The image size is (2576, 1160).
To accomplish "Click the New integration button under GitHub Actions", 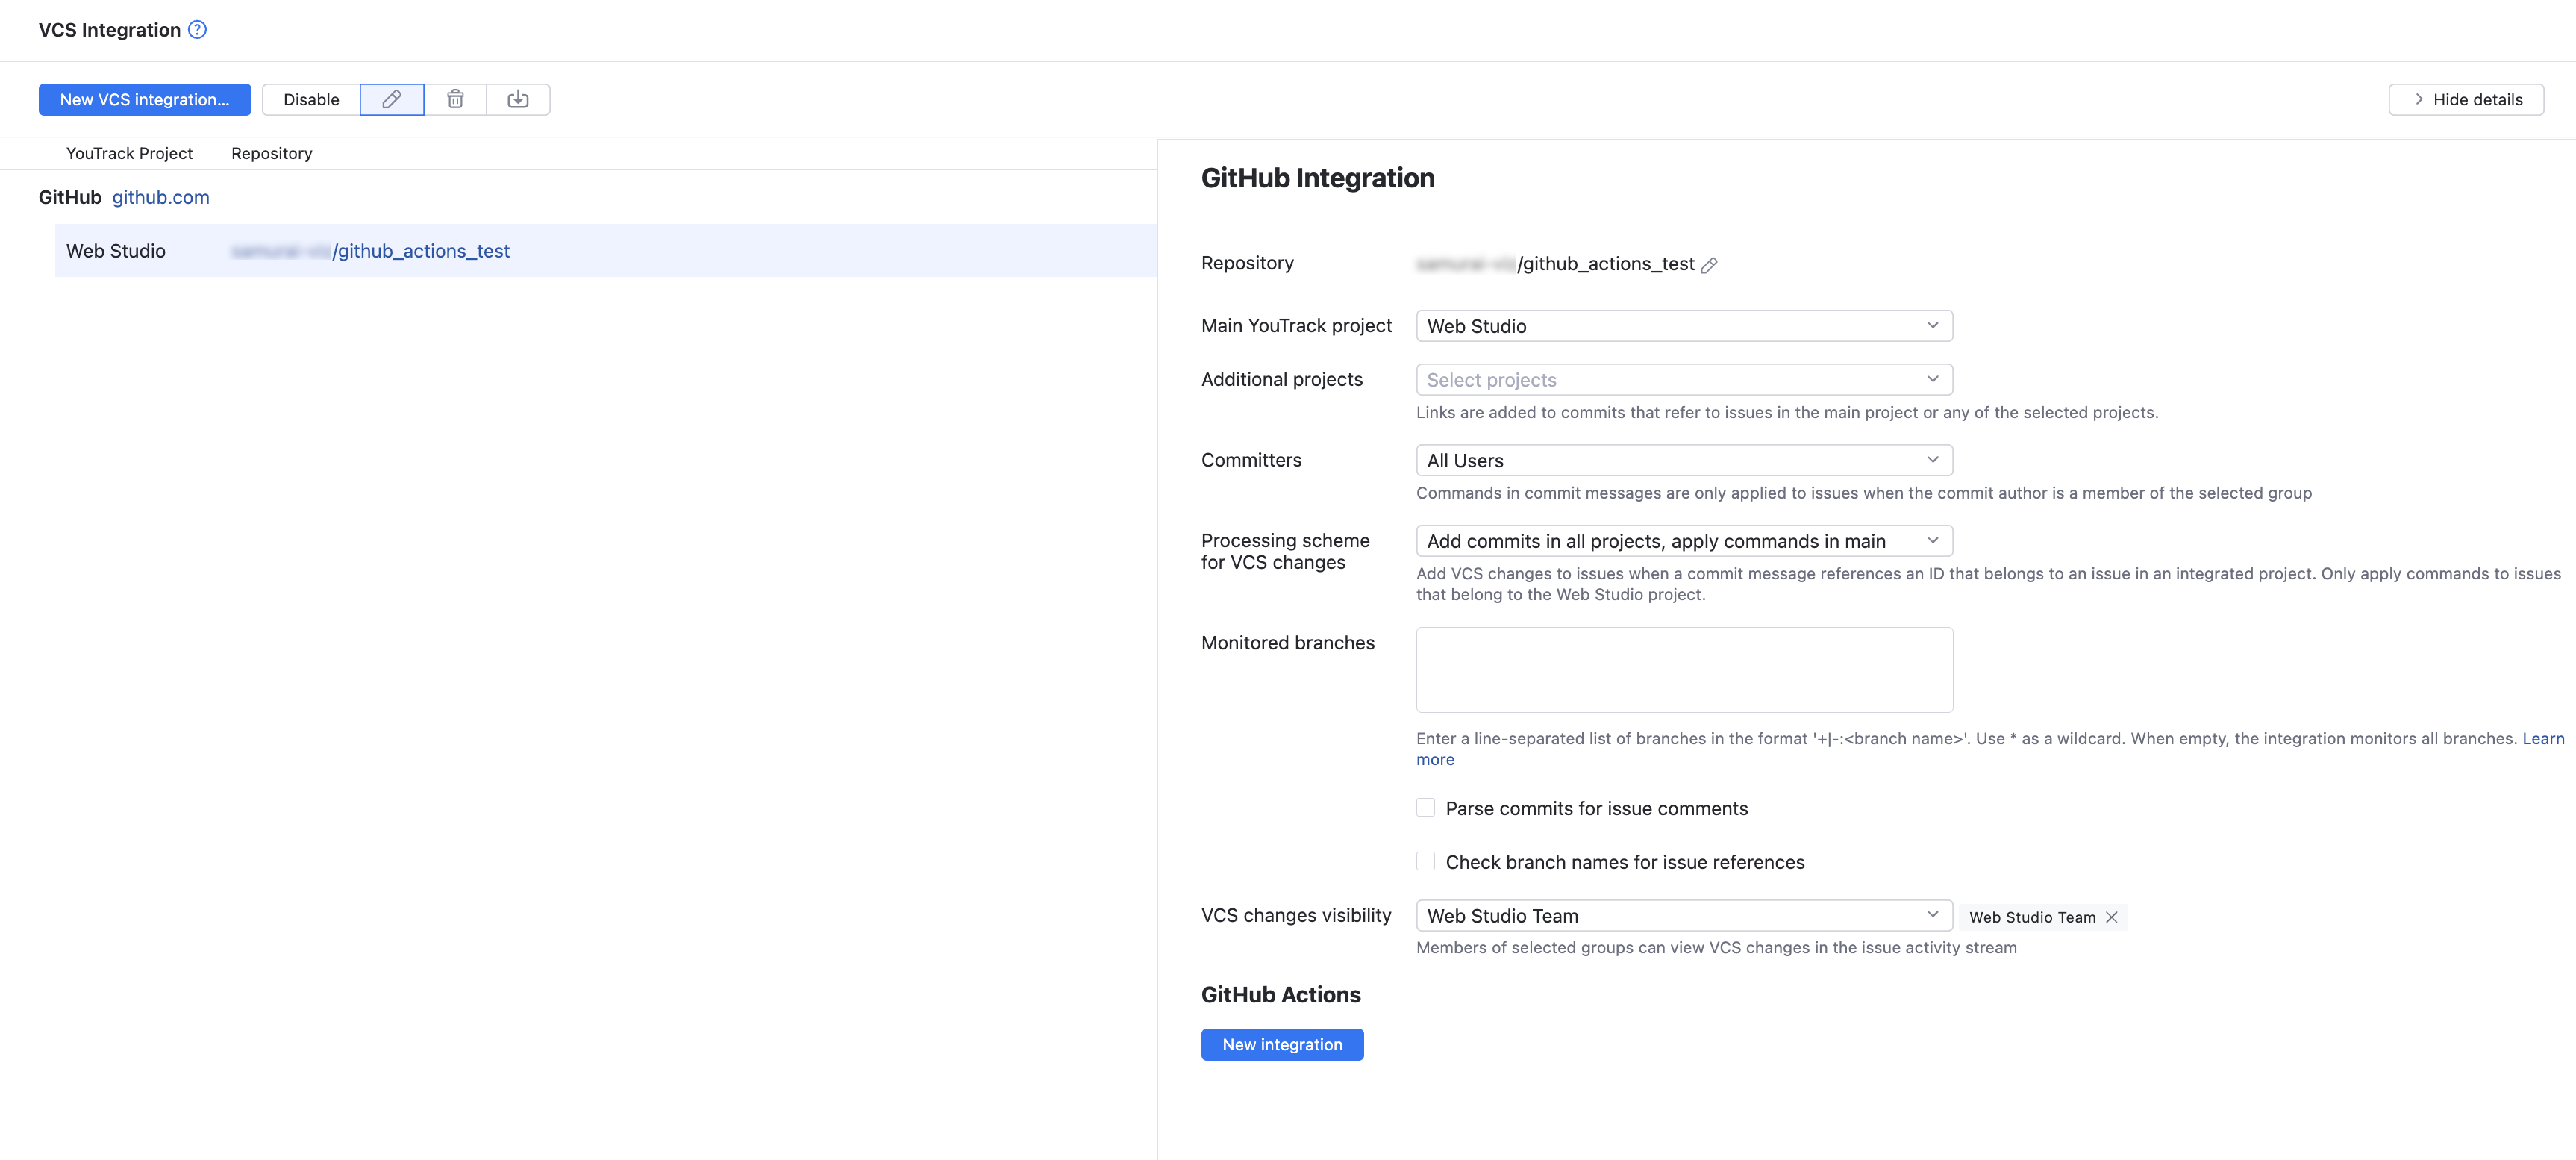I will tap(1282, 1044).
